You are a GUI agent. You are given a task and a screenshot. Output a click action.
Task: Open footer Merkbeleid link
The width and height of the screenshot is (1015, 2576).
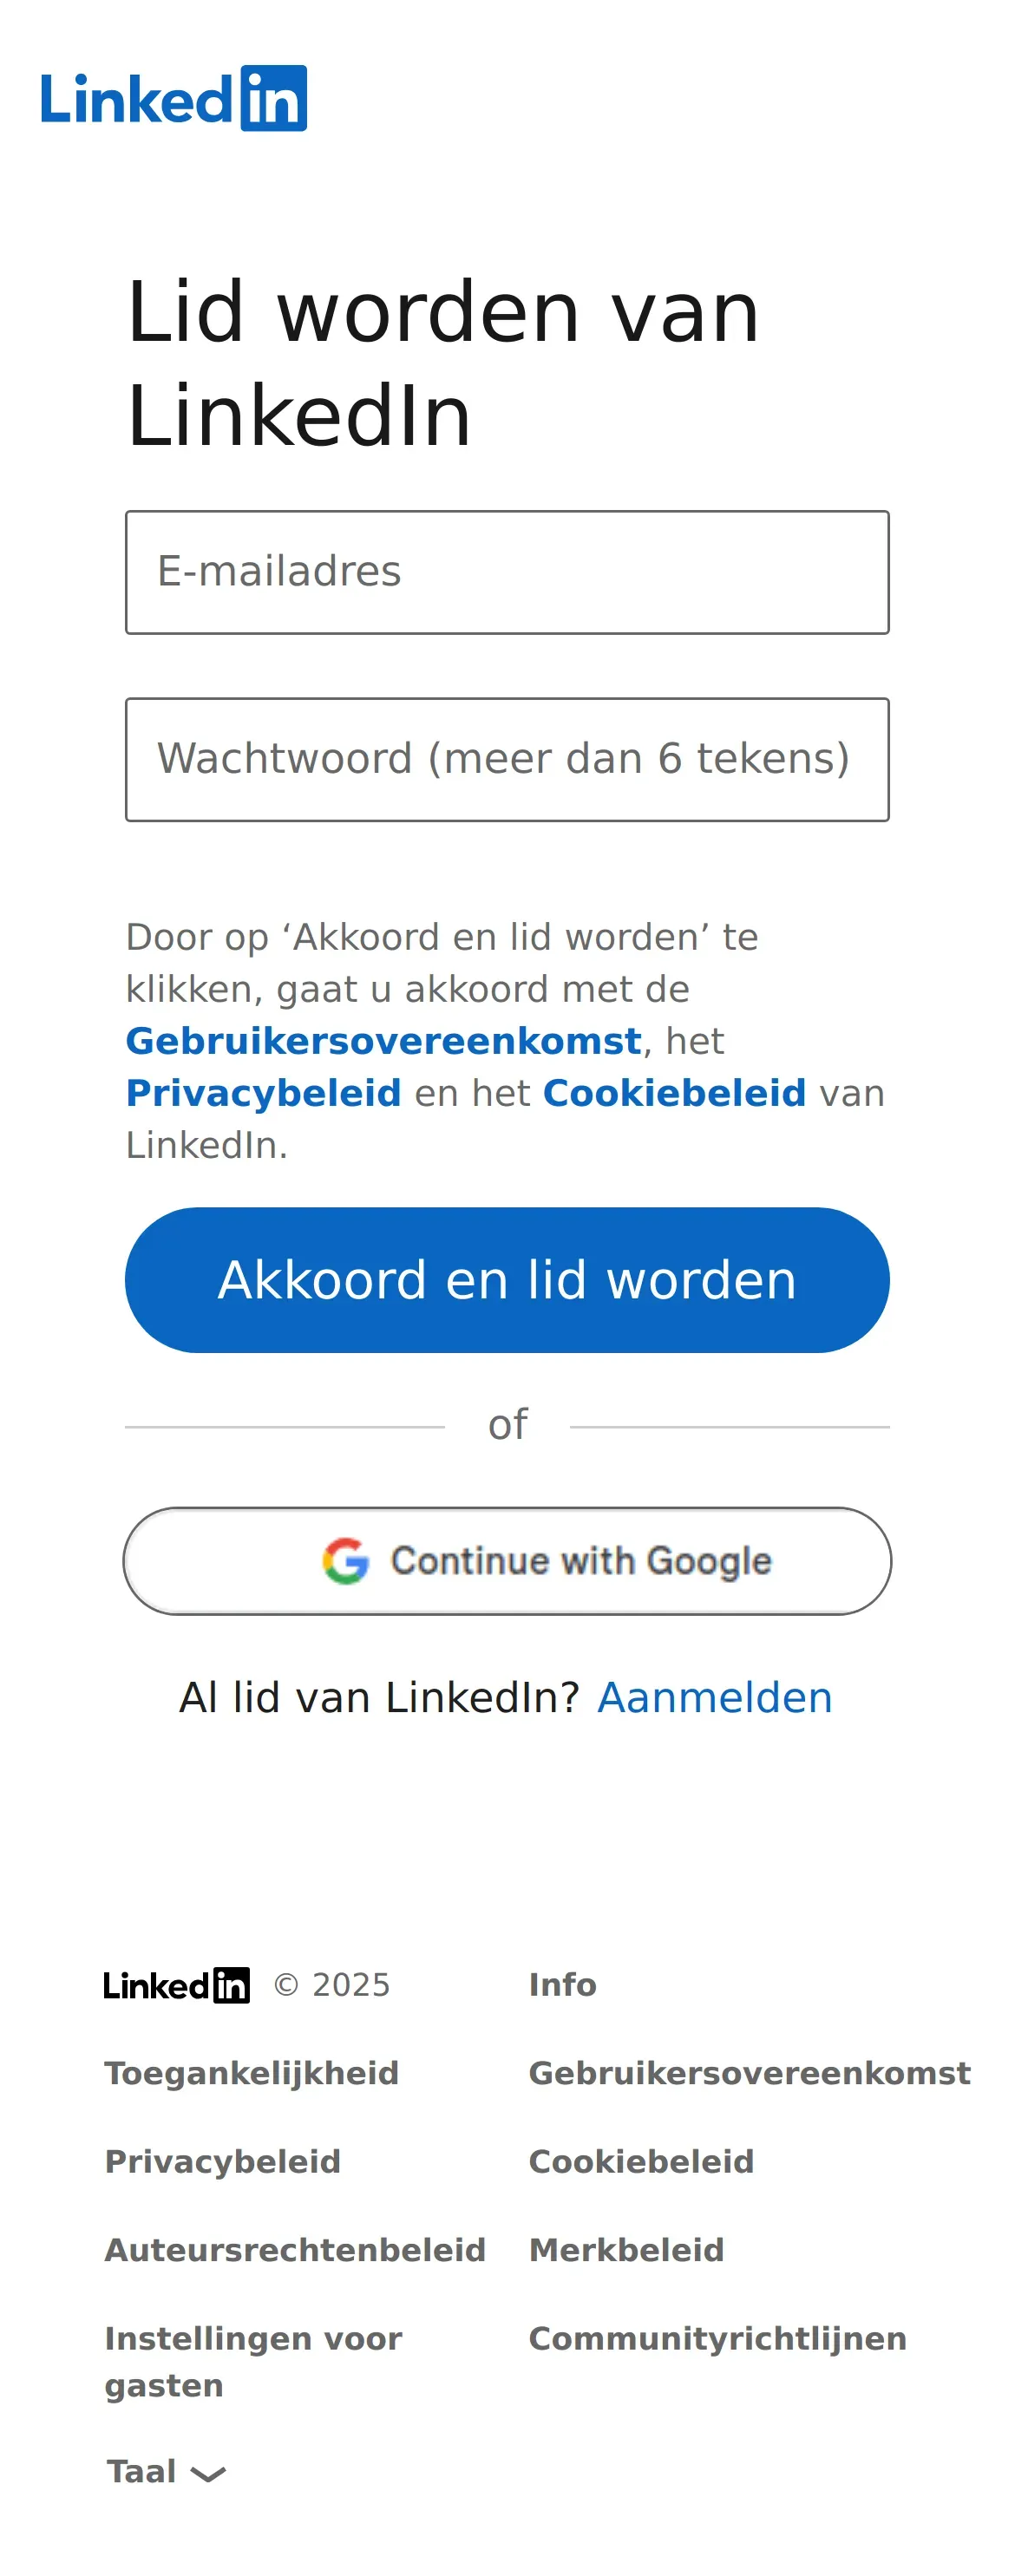click(626, 2250)
